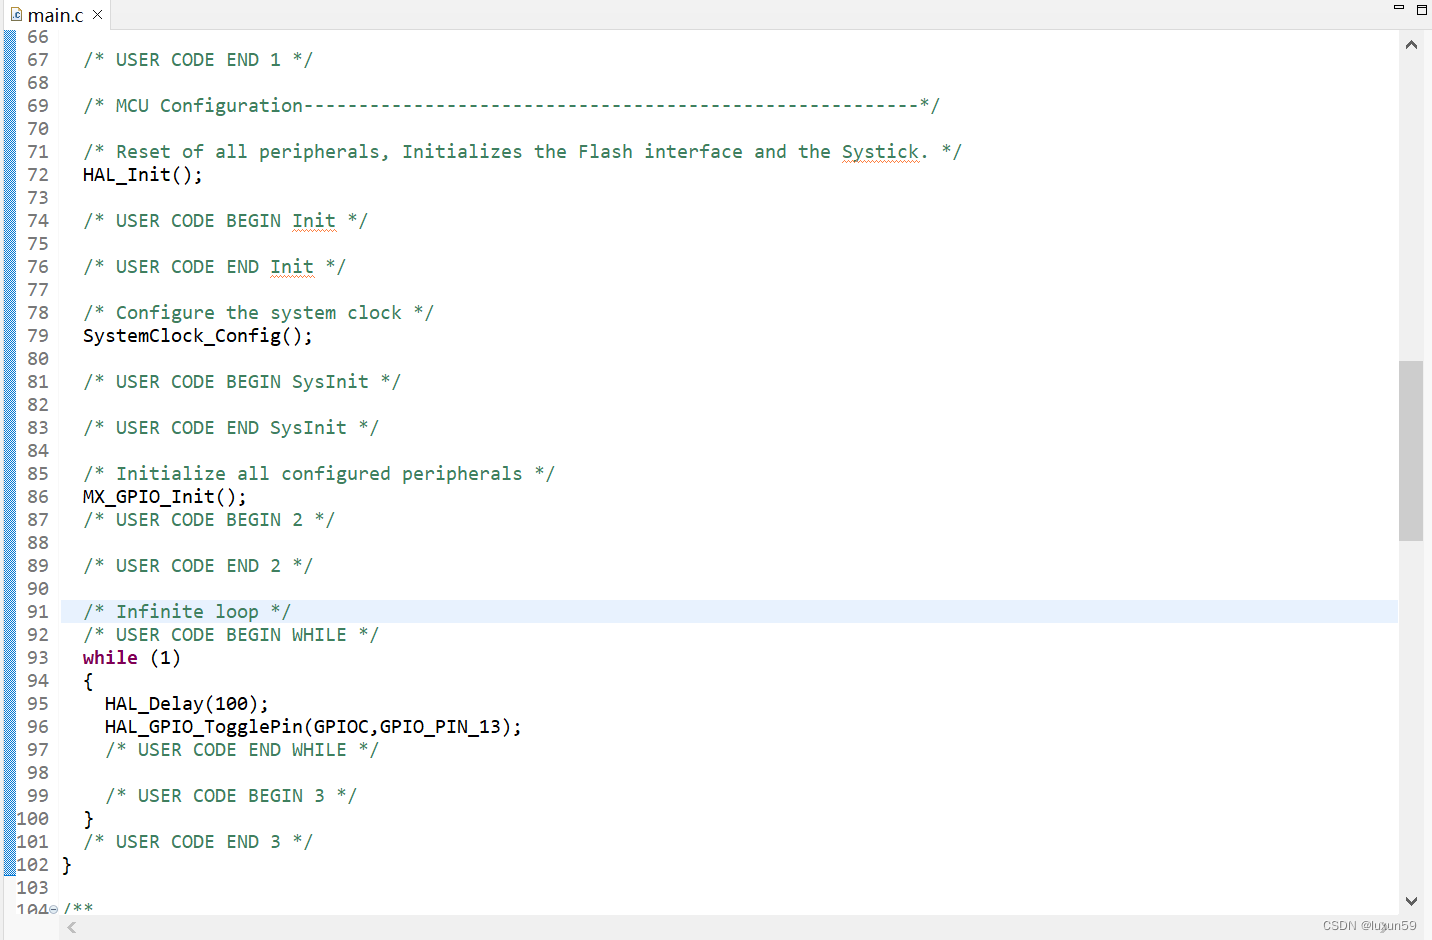
Task: Click the underlined word Systick
Action: [880, 152]
